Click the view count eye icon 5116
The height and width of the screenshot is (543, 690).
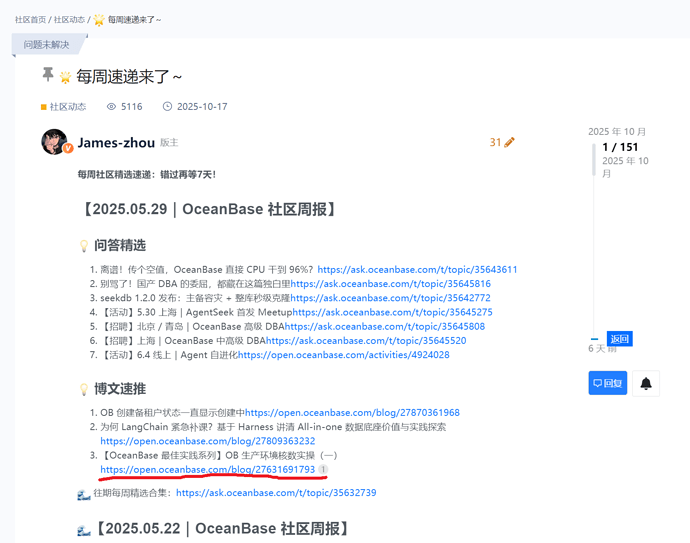click(111, 106)
